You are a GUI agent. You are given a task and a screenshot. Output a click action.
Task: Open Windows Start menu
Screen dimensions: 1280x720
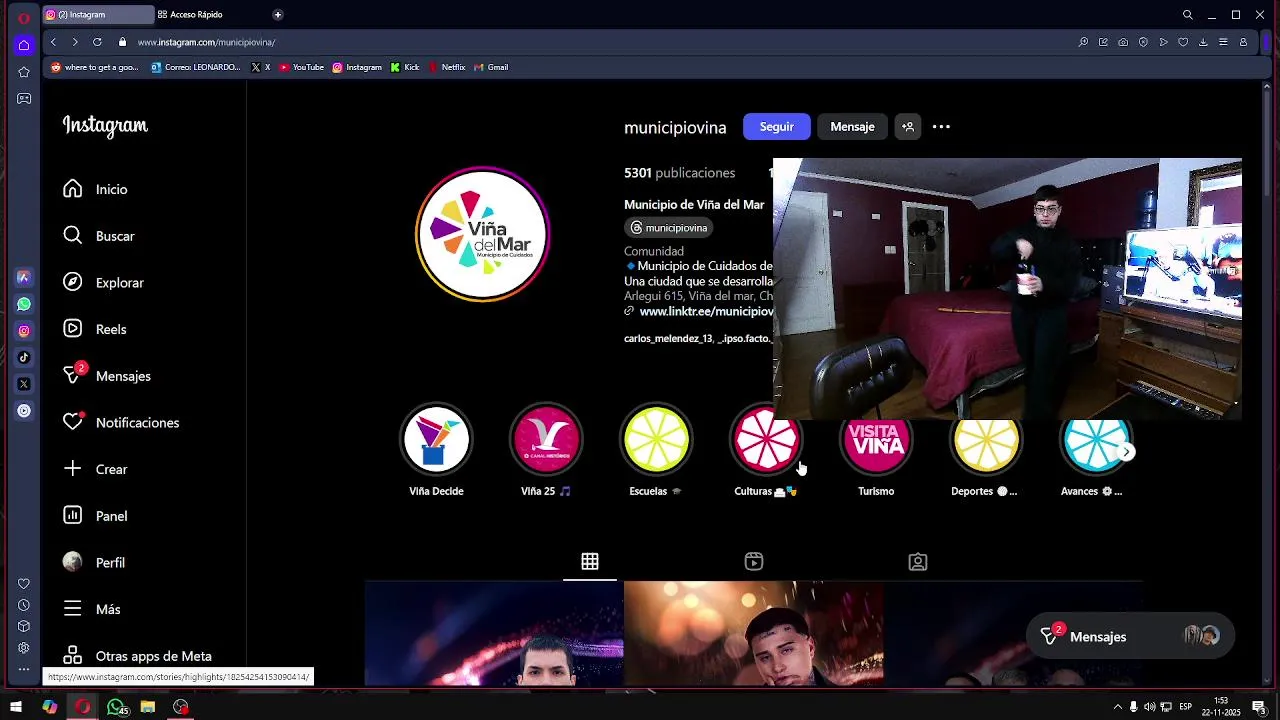tap(16, 707)
